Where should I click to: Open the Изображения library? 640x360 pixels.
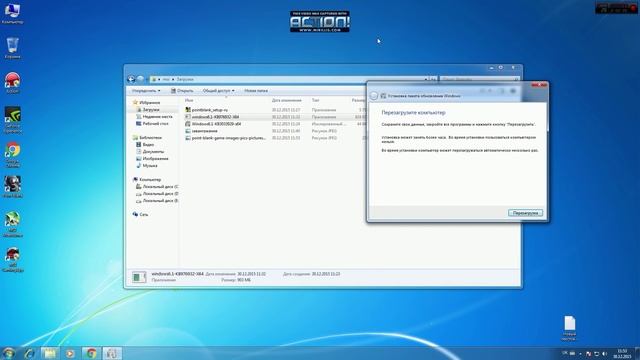coord(152,158)
